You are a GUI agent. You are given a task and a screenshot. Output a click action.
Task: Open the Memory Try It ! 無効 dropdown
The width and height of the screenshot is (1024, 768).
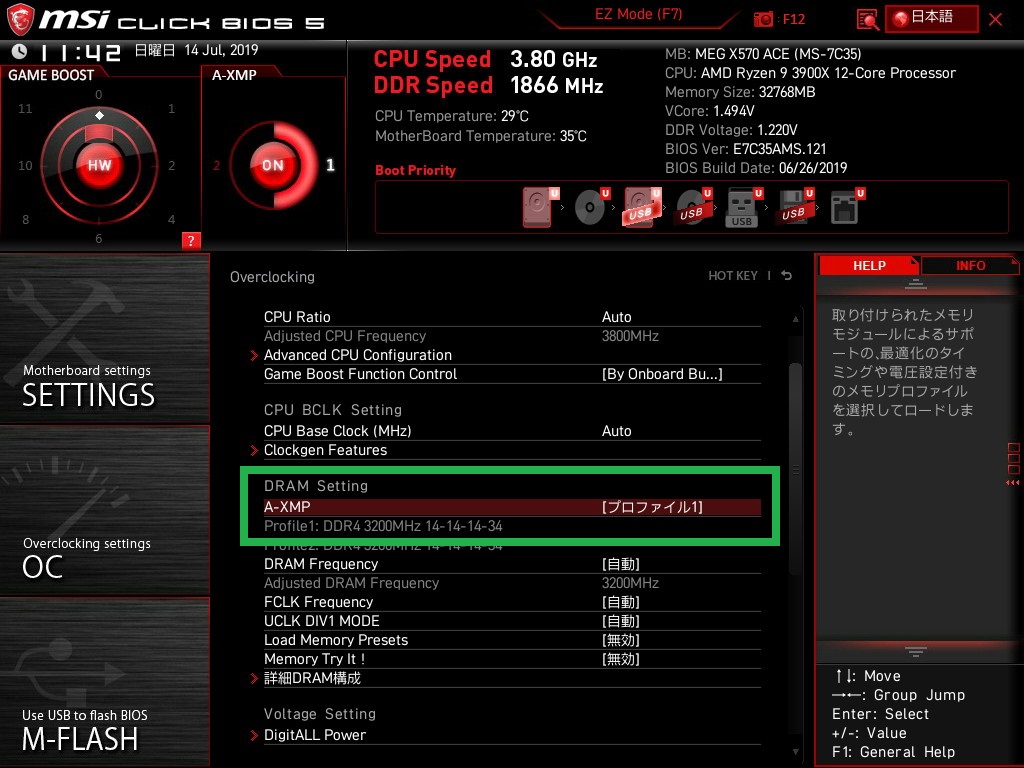620,659
